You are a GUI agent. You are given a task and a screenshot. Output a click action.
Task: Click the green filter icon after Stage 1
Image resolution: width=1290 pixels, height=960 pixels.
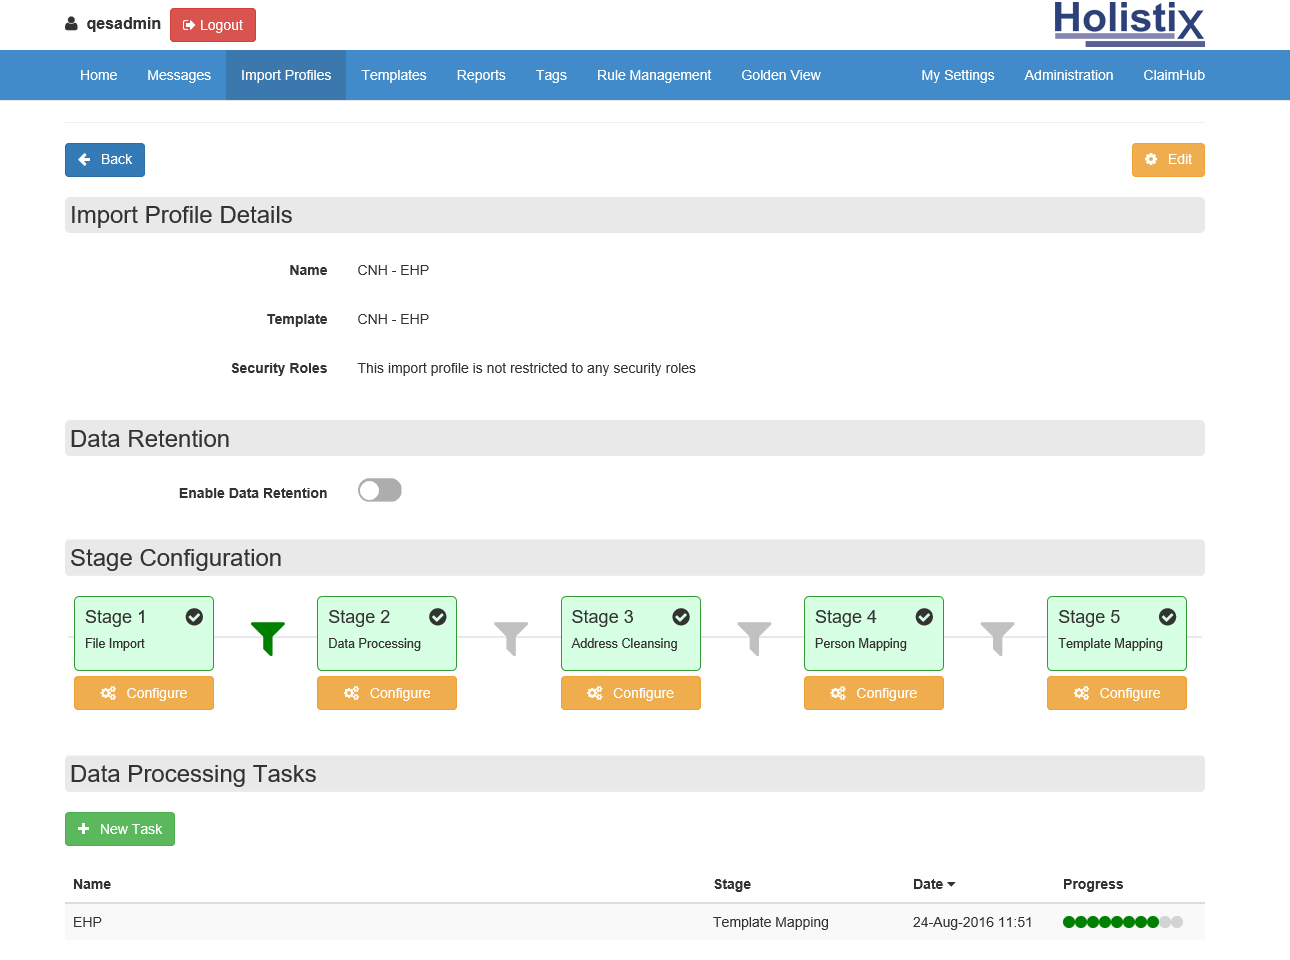coord(268,637)
